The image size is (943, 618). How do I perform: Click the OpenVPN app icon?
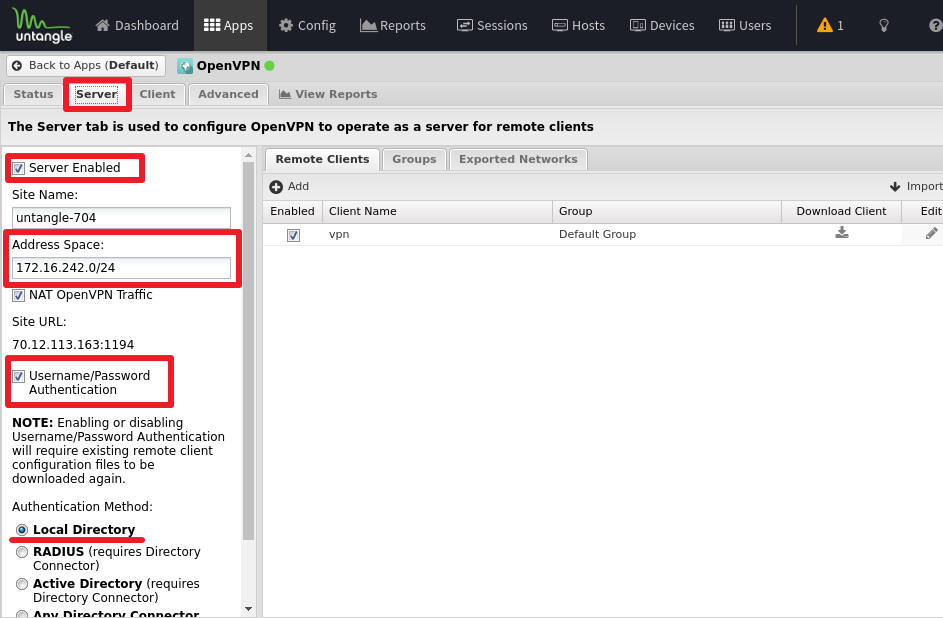[185, 66]
